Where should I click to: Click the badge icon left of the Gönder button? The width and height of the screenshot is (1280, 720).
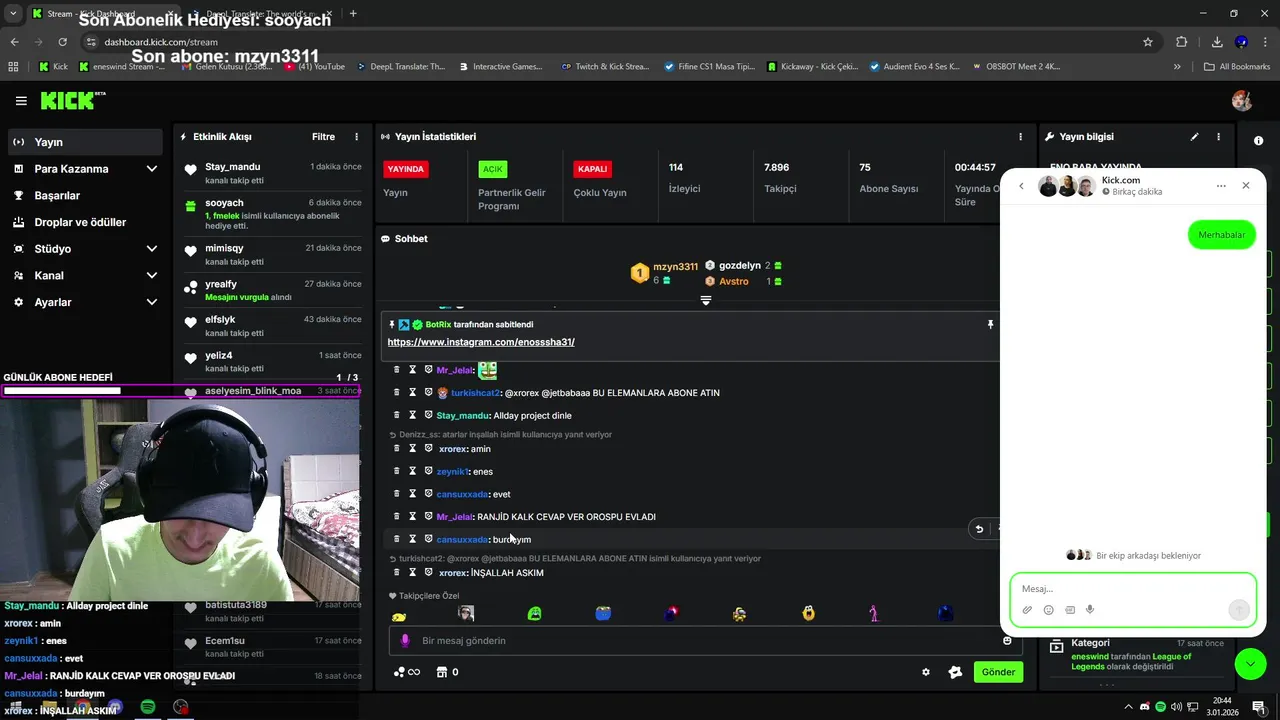coord(955,672)
